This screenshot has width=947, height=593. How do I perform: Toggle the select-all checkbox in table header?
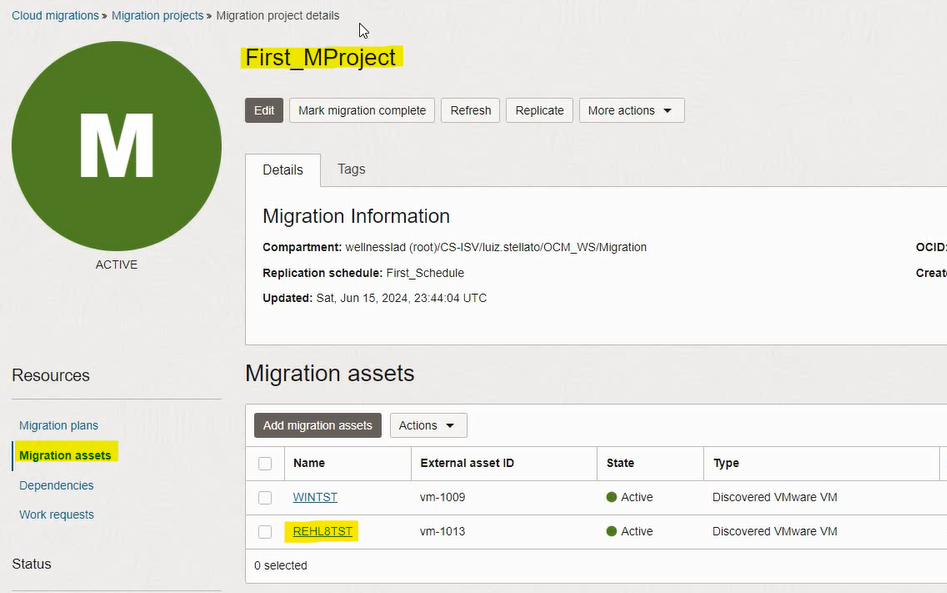coord(265,463)
